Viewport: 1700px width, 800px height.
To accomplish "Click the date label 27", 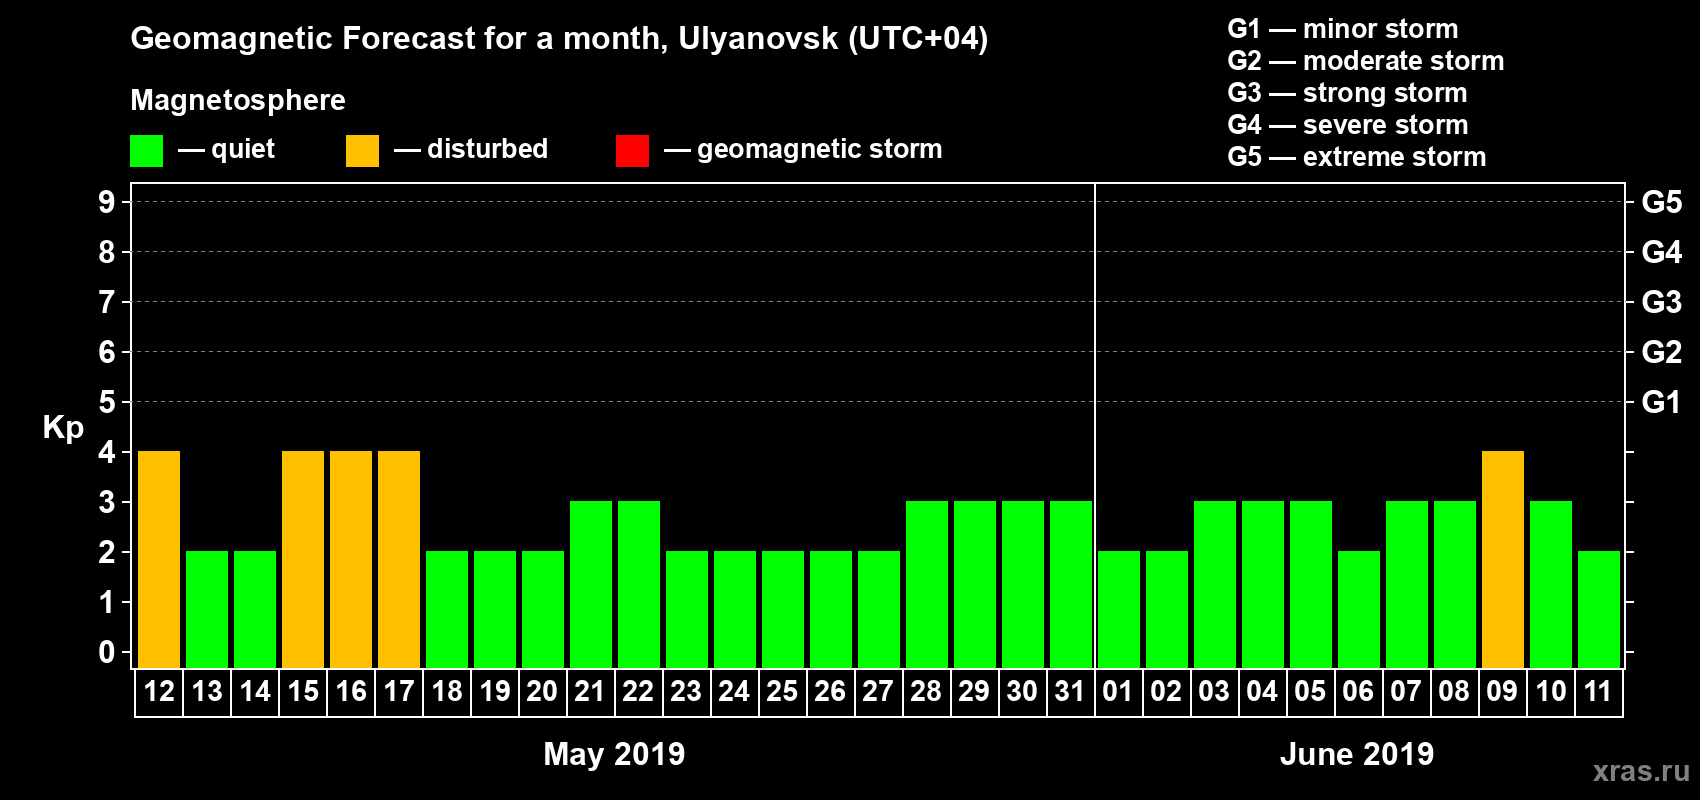I will tap(878, 691).
